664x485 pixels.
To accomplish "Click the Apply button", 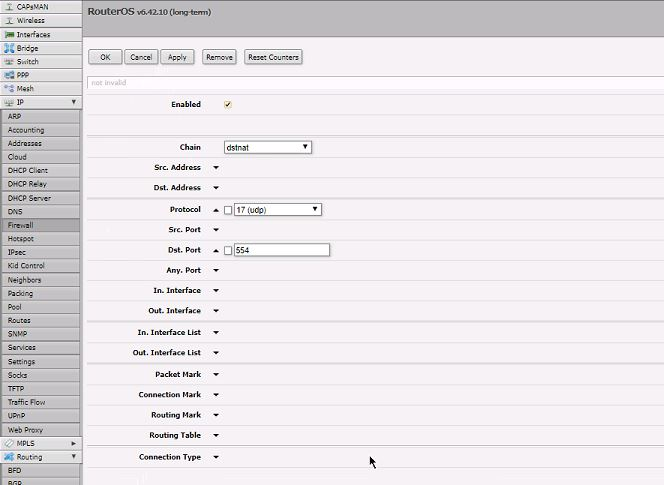I will click(177, 57).
